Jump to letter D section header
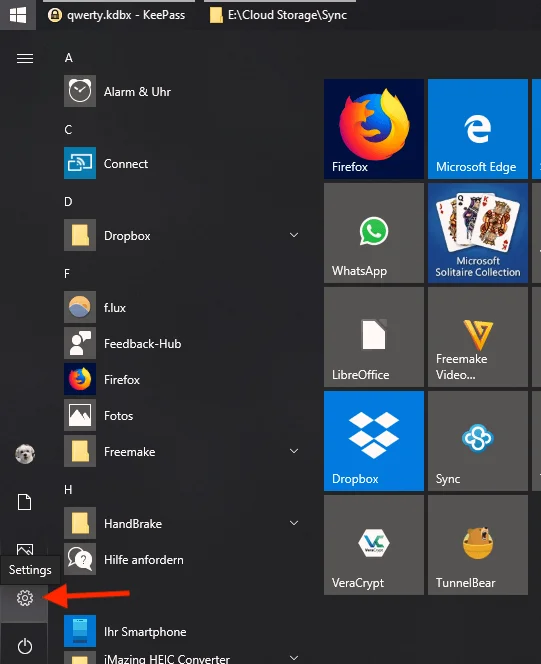Image resolution: width=541 pixels, height=664 pixels. point(68,202)
